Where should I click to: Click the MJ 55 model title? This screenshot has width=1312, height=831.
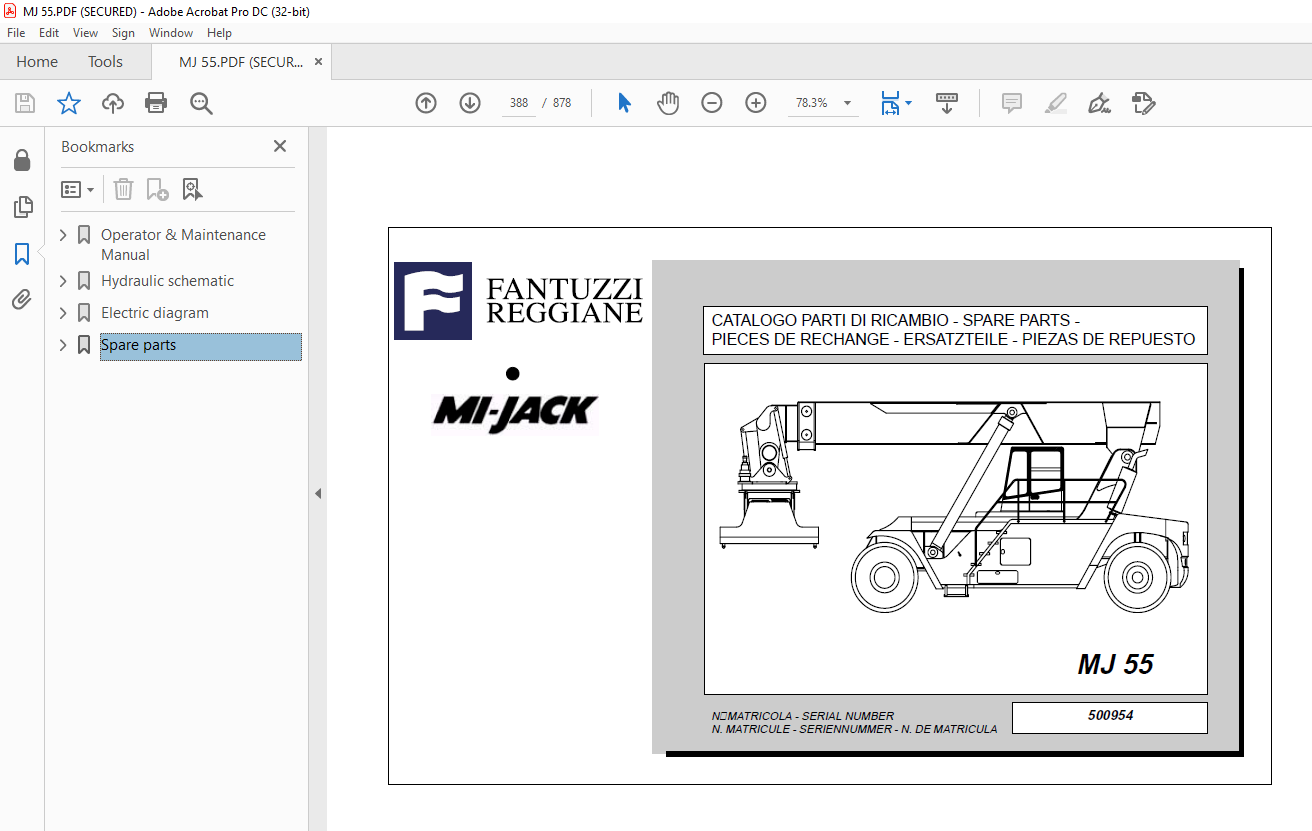point(1116,665)
